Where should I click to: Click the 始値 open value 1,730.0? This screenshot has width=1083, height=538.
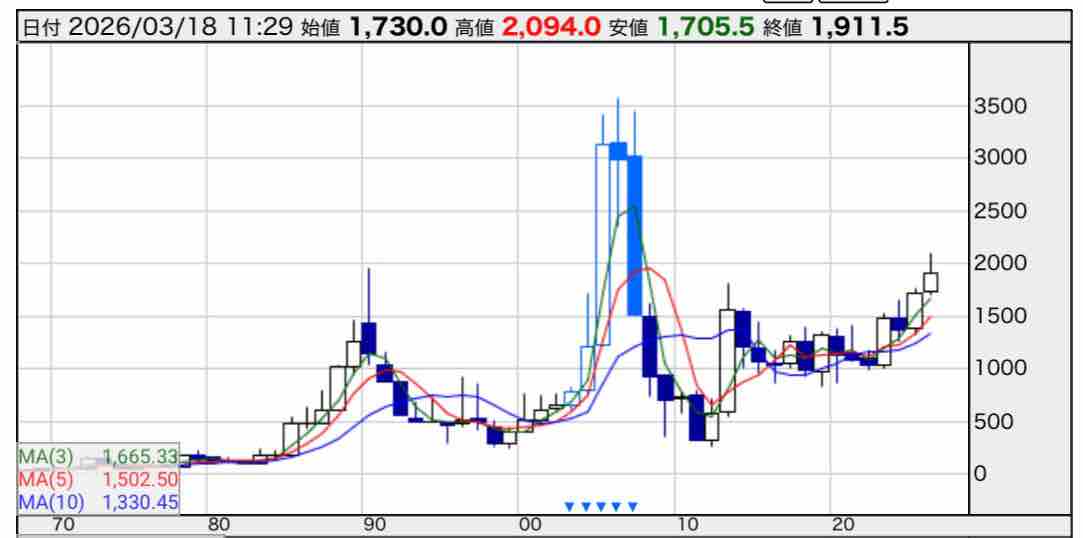[x=397, y=28]
